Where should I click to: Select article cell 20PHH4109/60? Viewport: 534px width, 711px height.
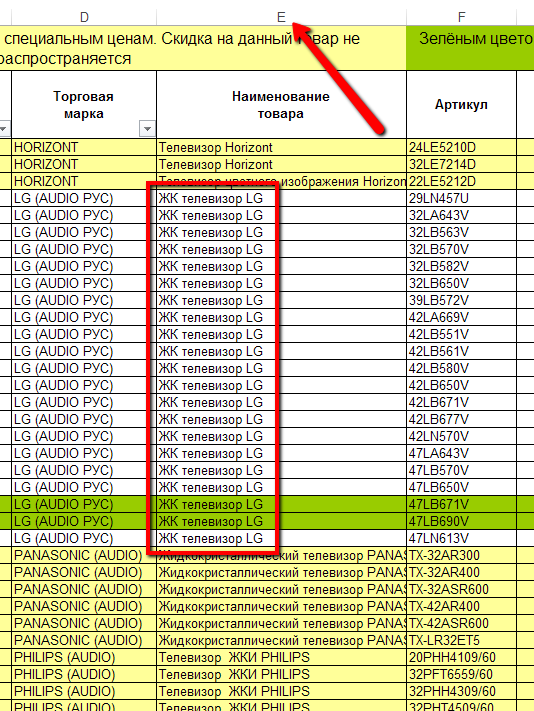point(461,657)
